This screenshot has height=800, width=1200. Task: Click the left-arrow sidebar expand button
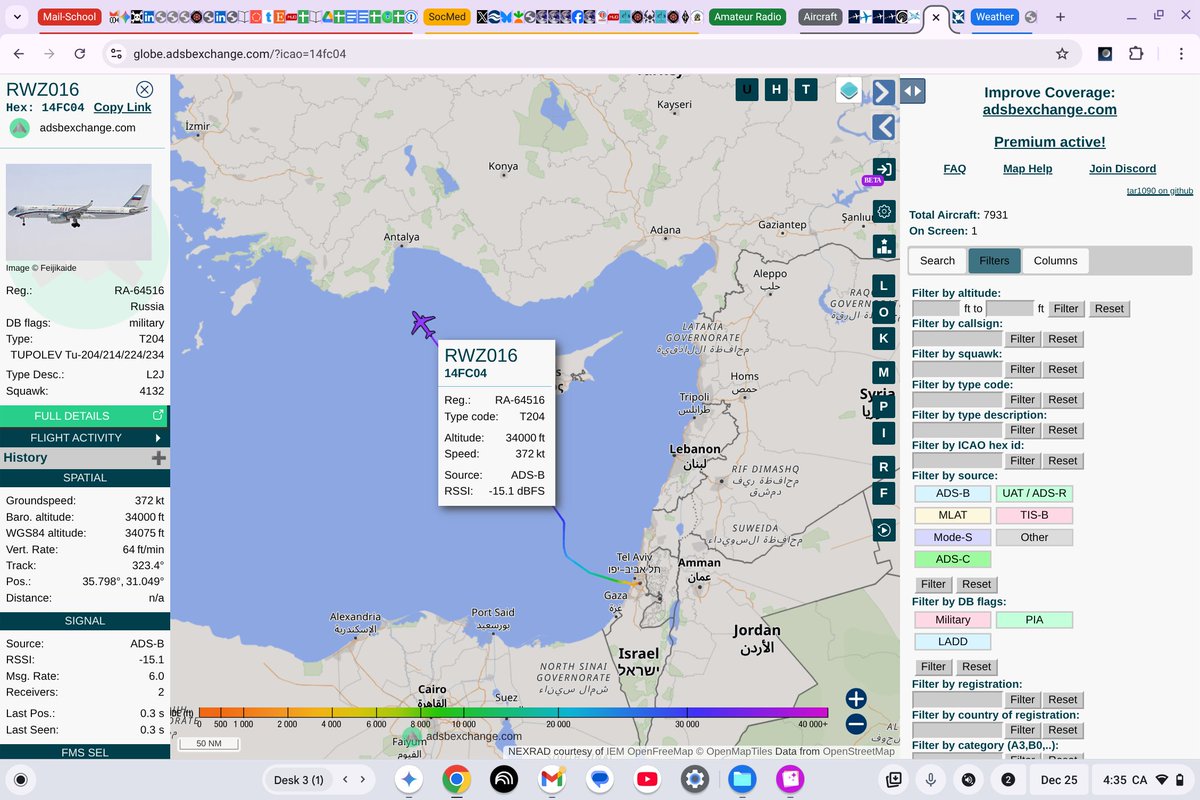(x=883, y=127)
